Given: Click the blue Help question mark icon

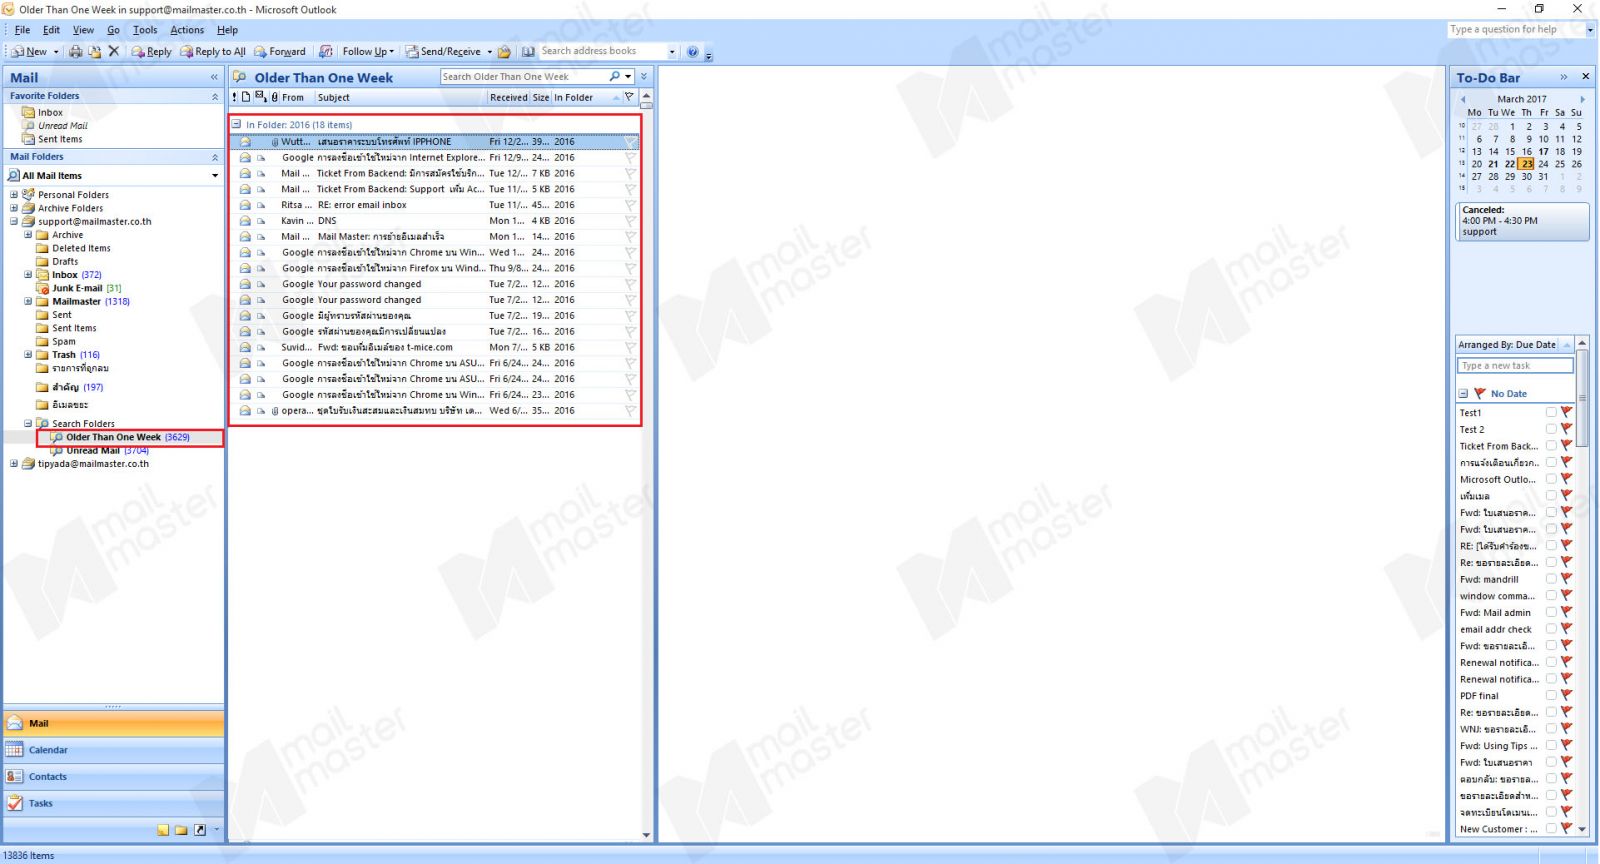Looking at the screenshot, I should (693, 51).
